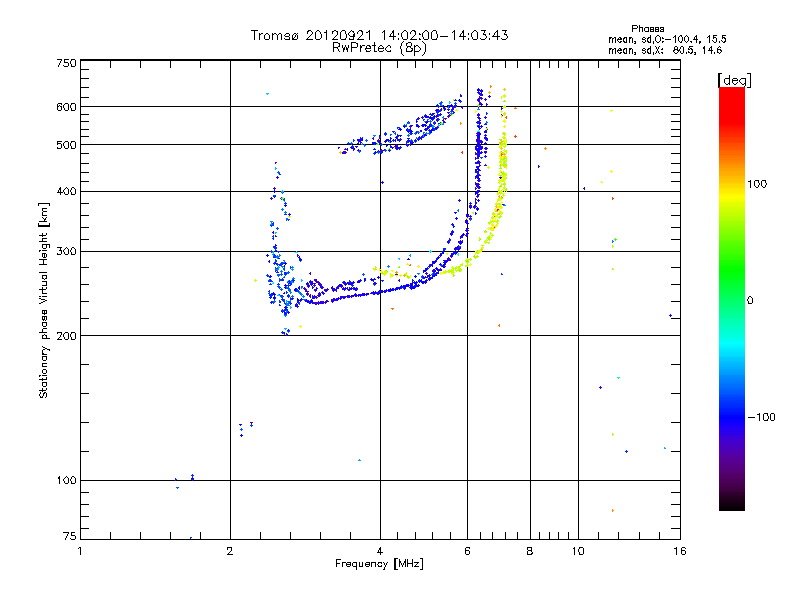800x600 pixels.
Task: Click the x-axis tick label '2'
Action: pos(230,551)
